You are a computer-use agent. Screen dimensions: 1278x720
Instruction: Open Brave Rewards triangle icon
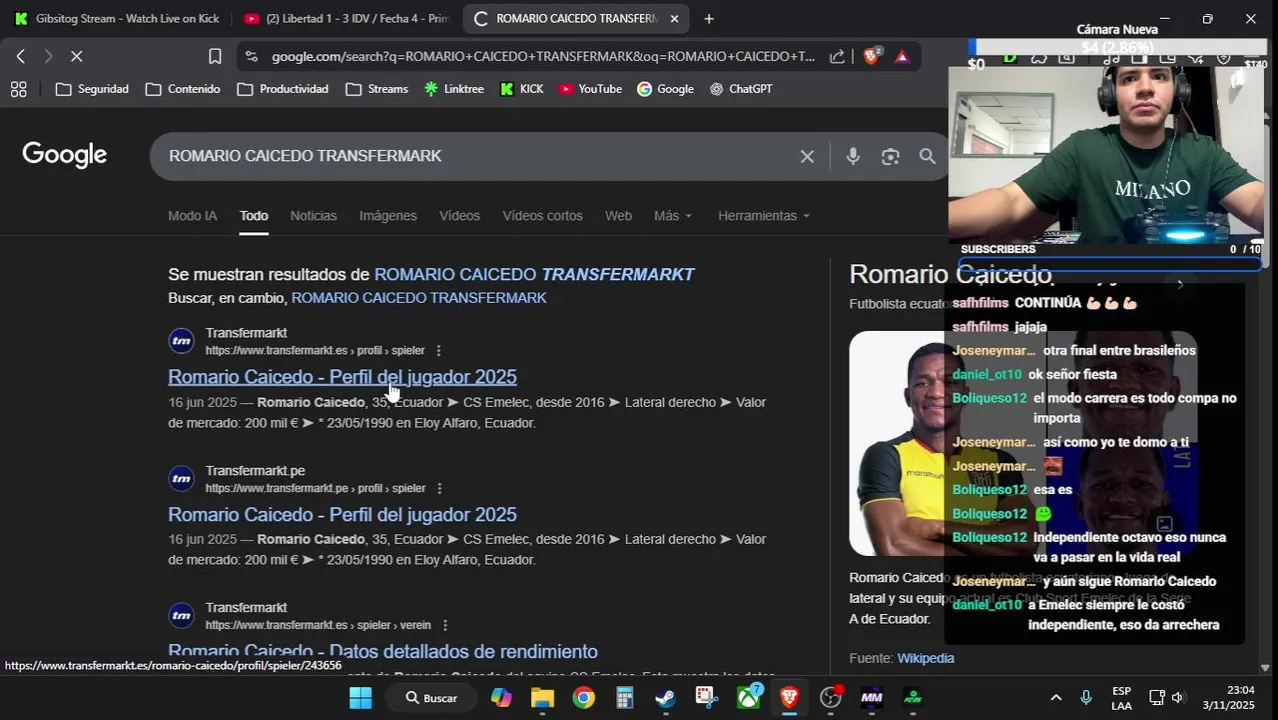pos(902,57)
